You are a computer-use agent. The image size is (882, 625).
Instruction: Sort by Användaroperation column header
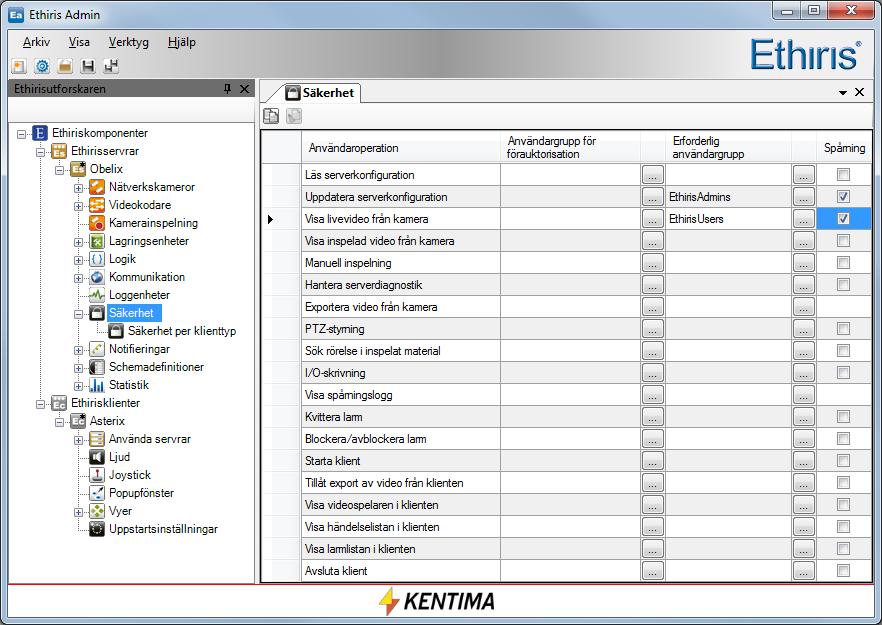click(400, 147)
